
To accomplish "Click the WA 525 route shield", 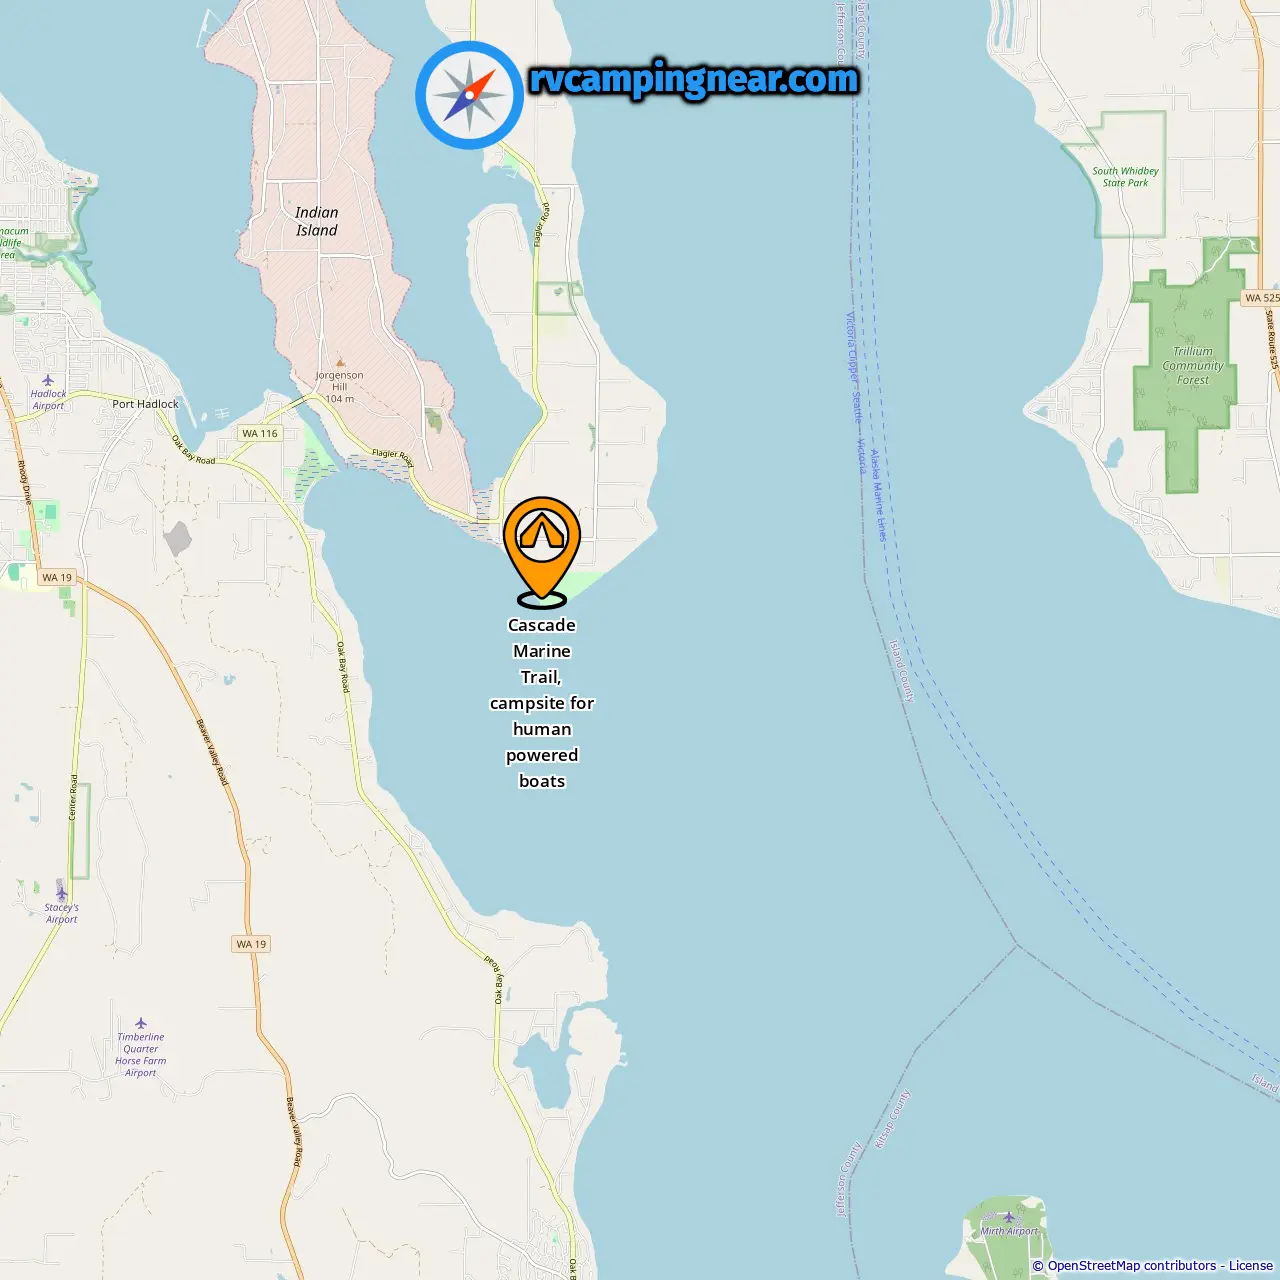I will (1261, 298).
